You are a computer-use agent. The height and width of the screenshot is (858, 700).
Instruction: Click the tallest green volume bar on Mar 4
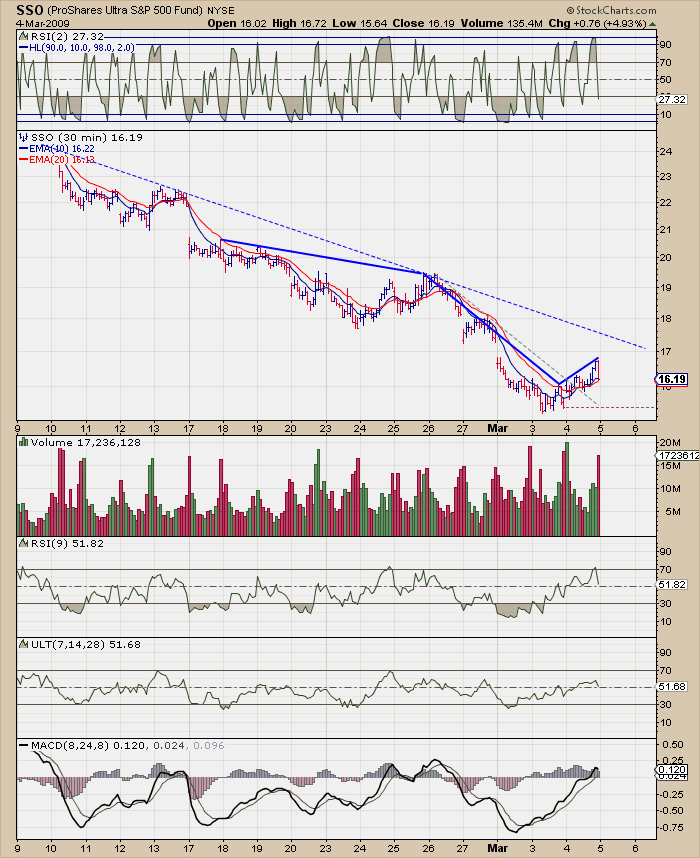[566, 489]
